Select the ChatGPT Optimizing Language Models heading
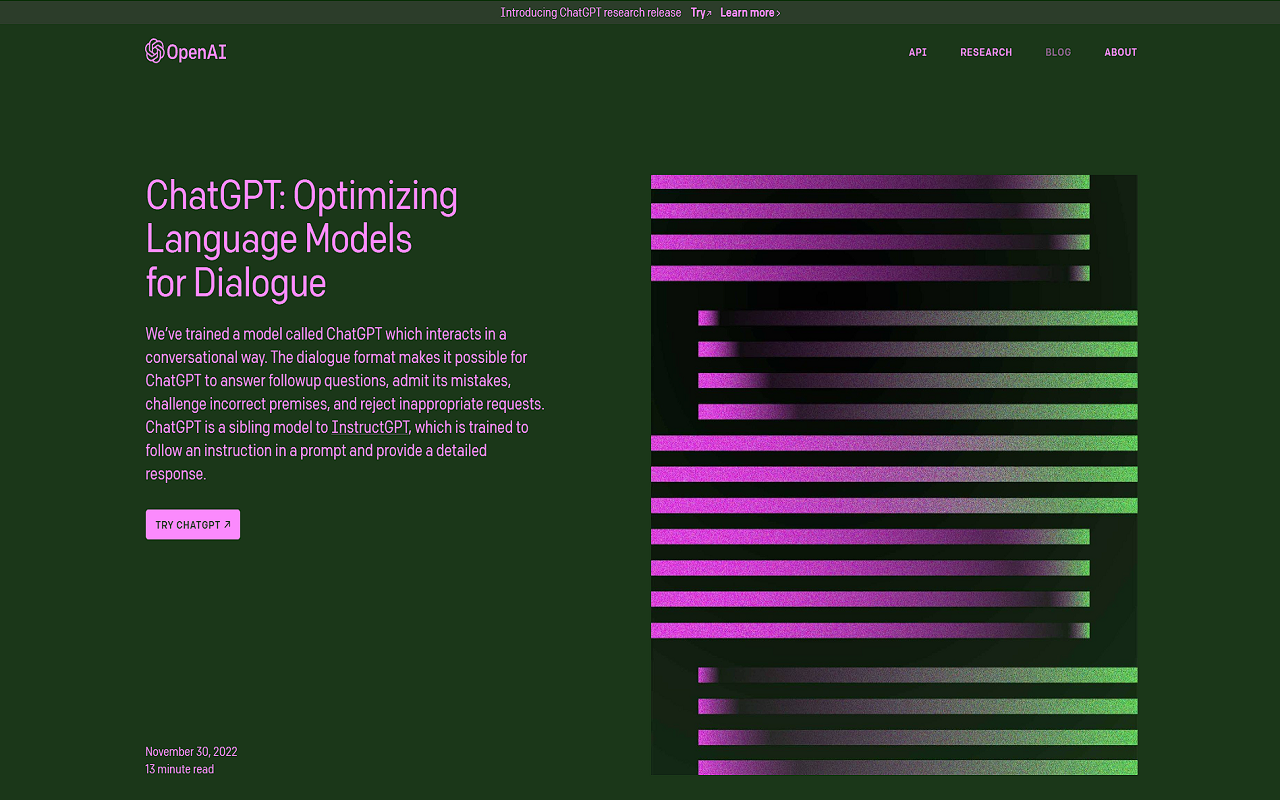Screen dimensions: 1280x800 [x=302, y=239]
